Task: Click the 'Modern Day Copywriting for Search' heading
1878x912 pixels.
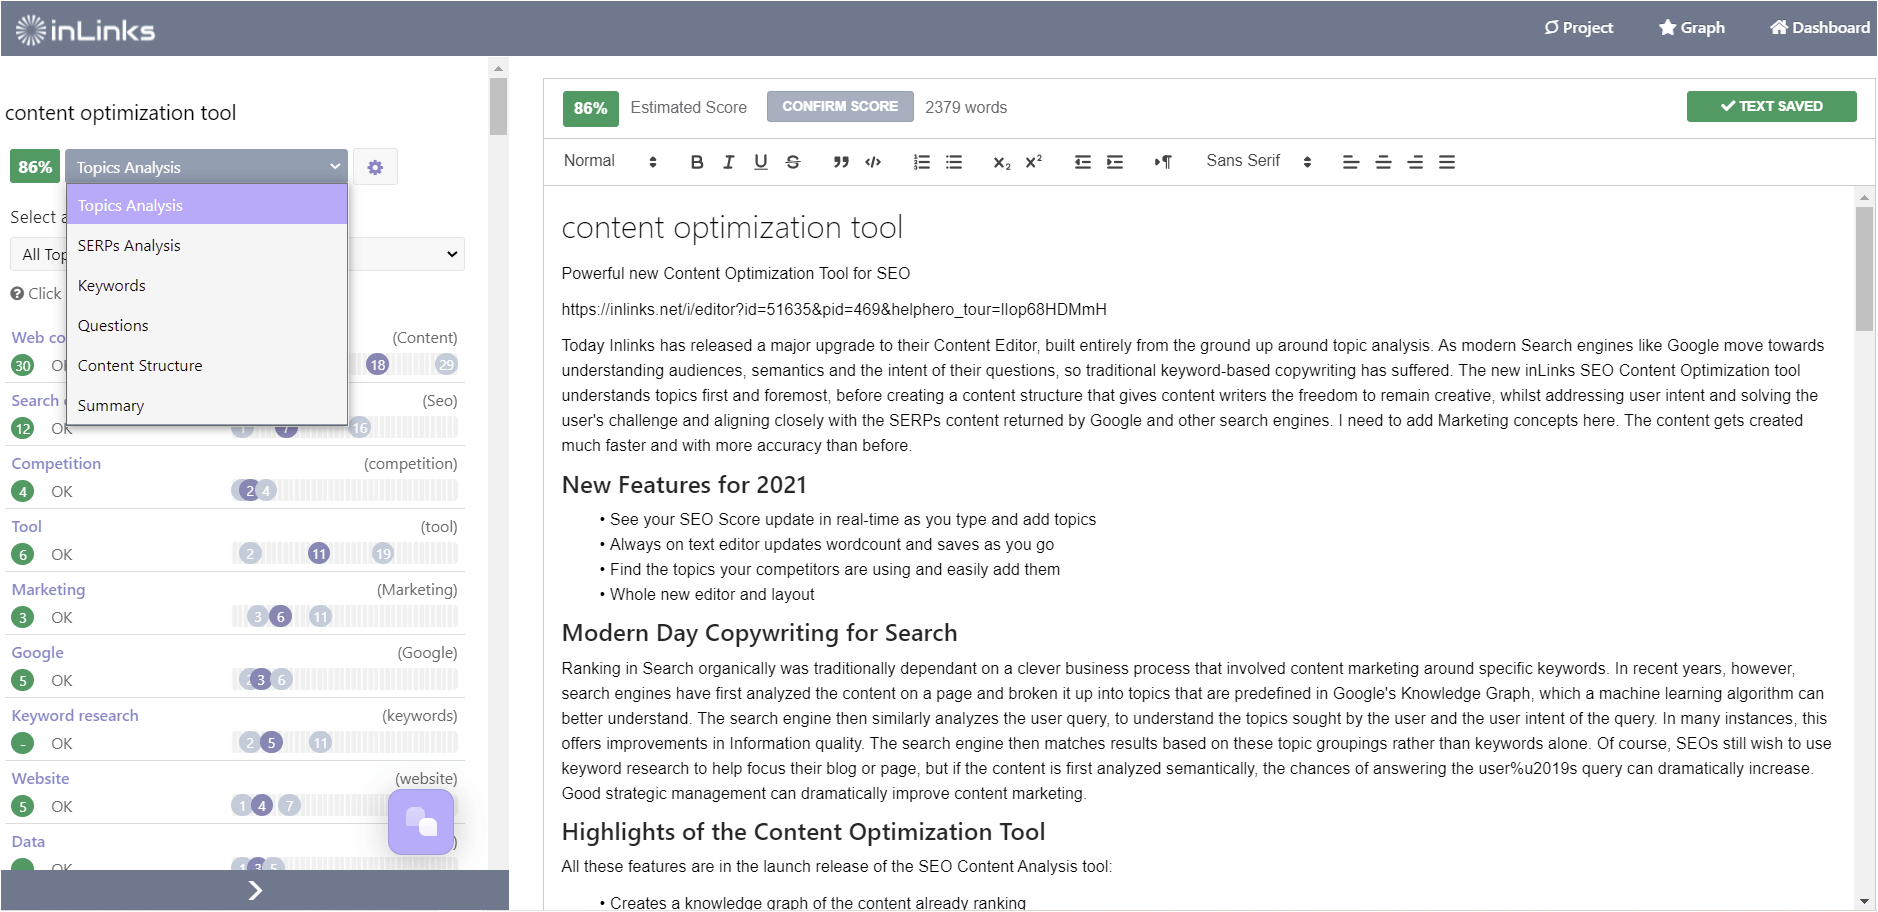Action: [760, 633]
